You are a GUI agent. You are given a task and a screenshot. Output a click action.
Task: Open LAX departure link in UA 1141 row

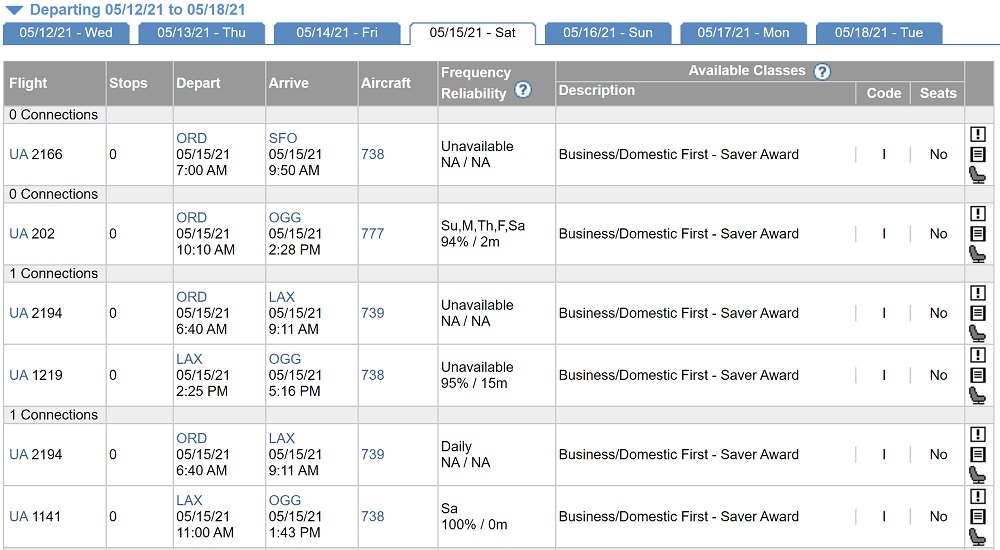[189, 500]
